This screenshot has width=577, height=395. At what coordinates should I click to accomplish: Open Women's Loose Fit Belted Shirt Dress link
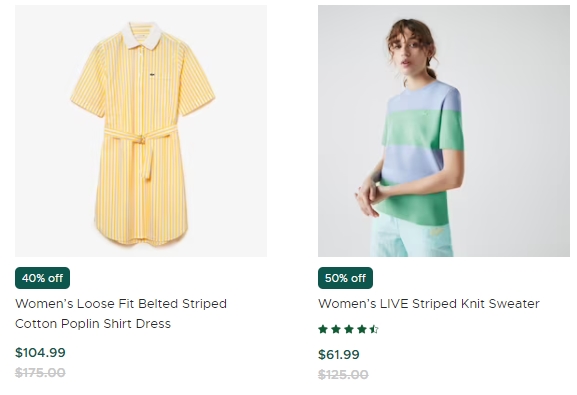coord(121,314)
